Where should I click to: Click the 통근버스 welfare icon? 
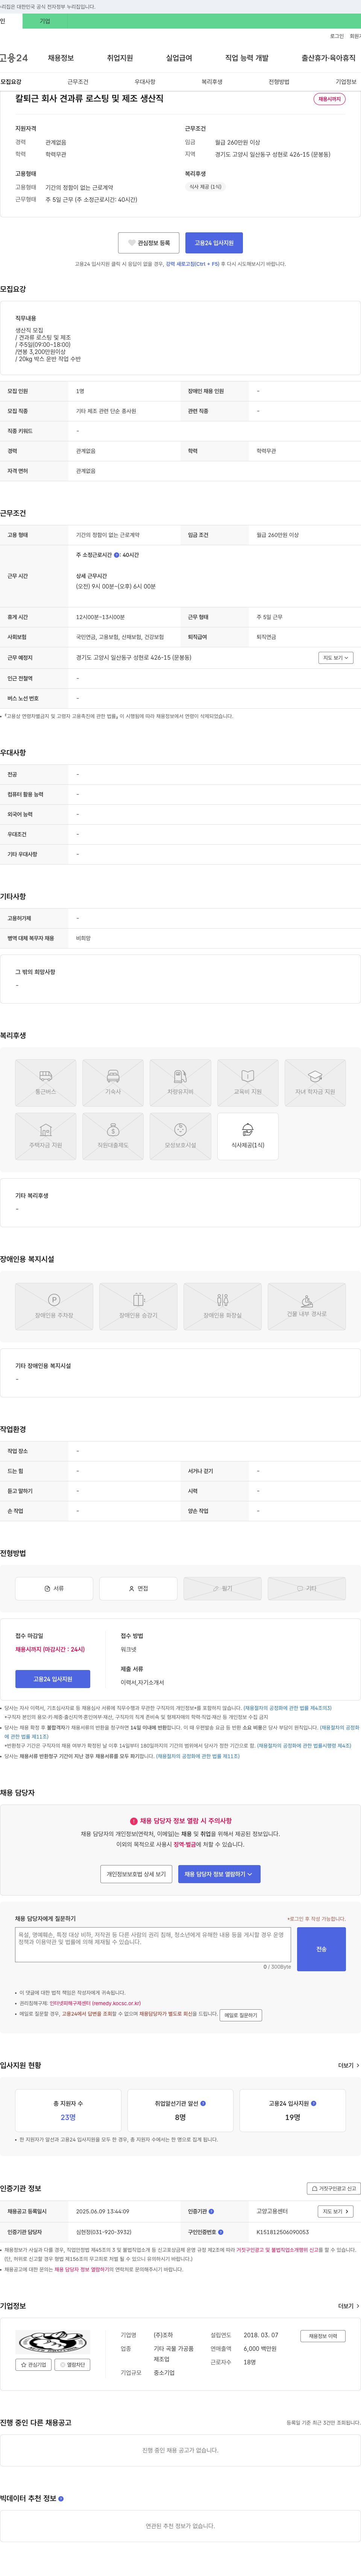click(x=46, y=1083)
